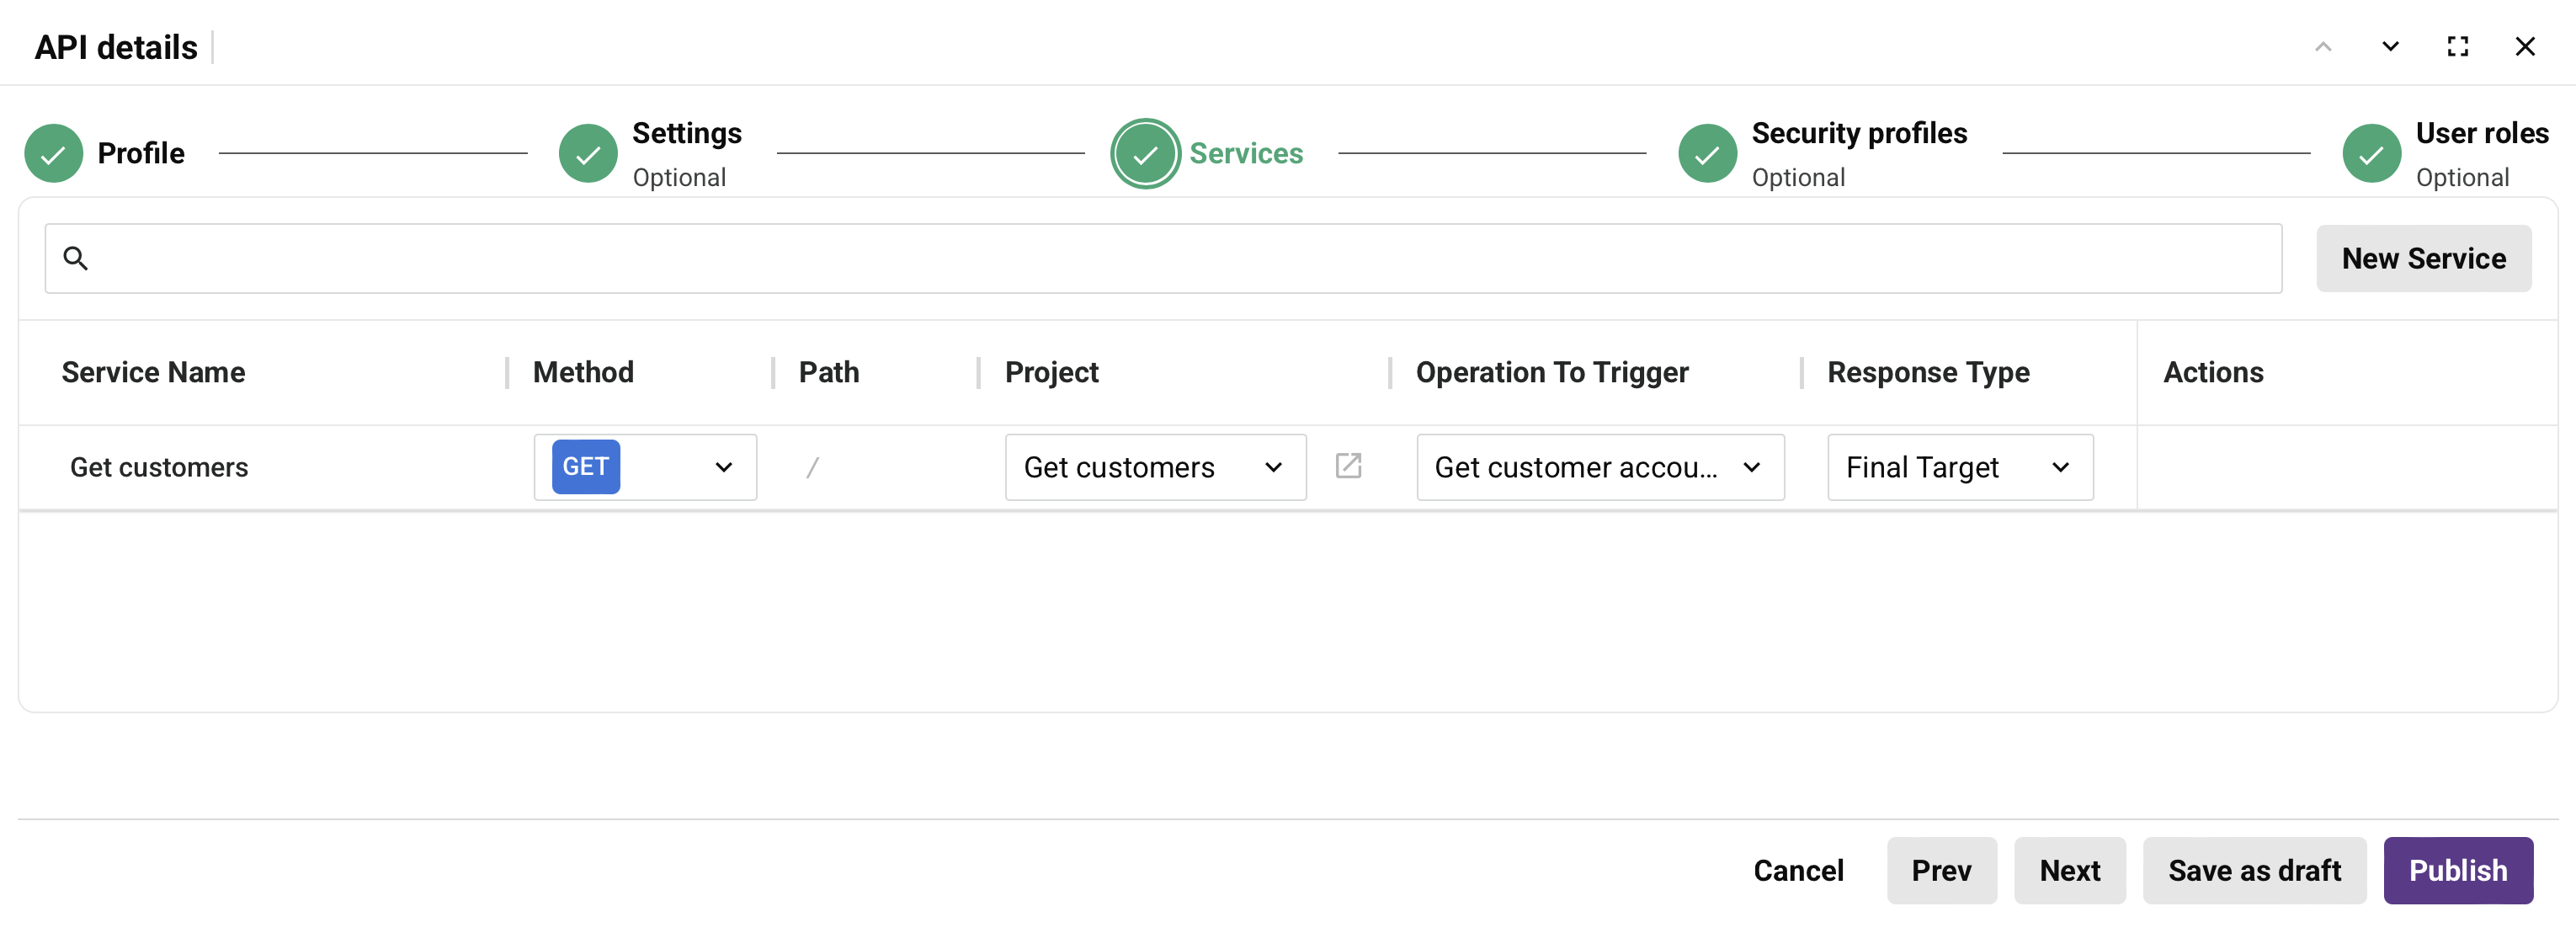The width and height of the screenshot is (2576, 933).
Task: Go to the Security profiles step
Action: click(1858, 134)
